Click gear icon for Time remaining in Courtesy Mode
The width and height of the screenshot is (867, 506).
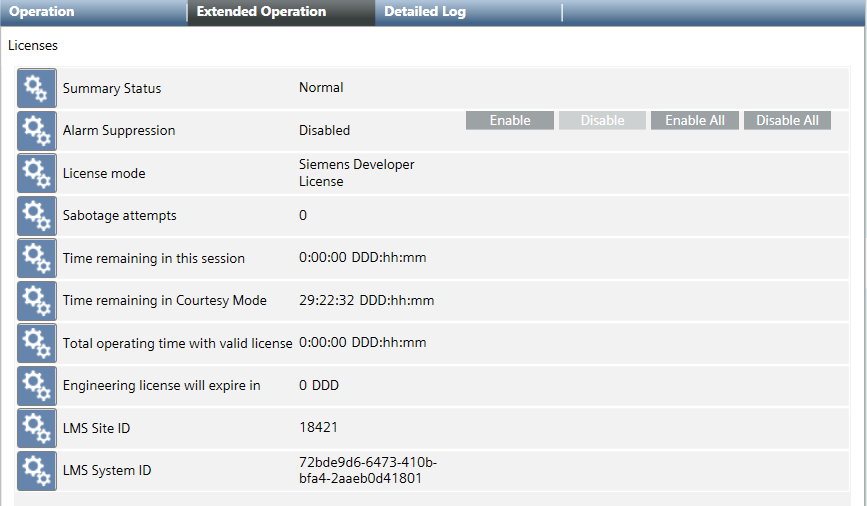(x=37, y=300)
